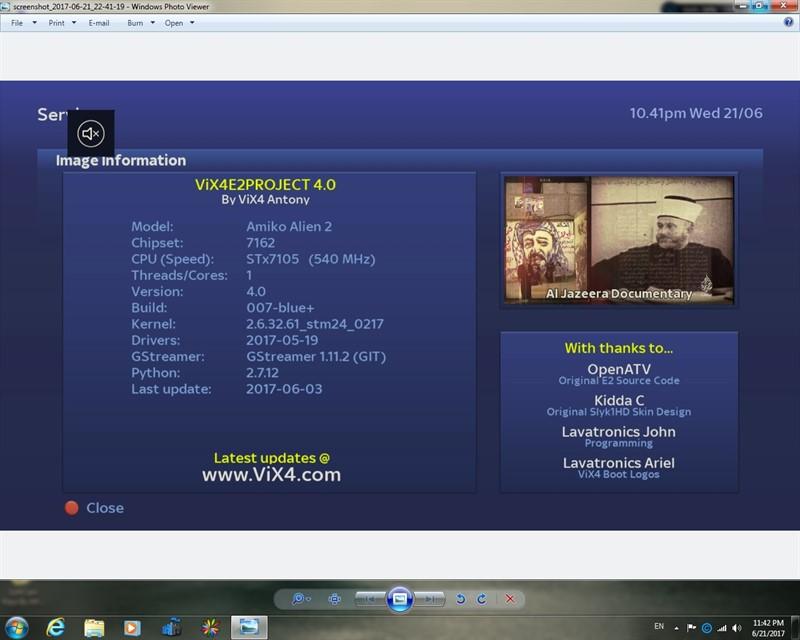Go to the previous photo
Screen dimensions: 800x640
pyautogui.click(x=370, y=599)
